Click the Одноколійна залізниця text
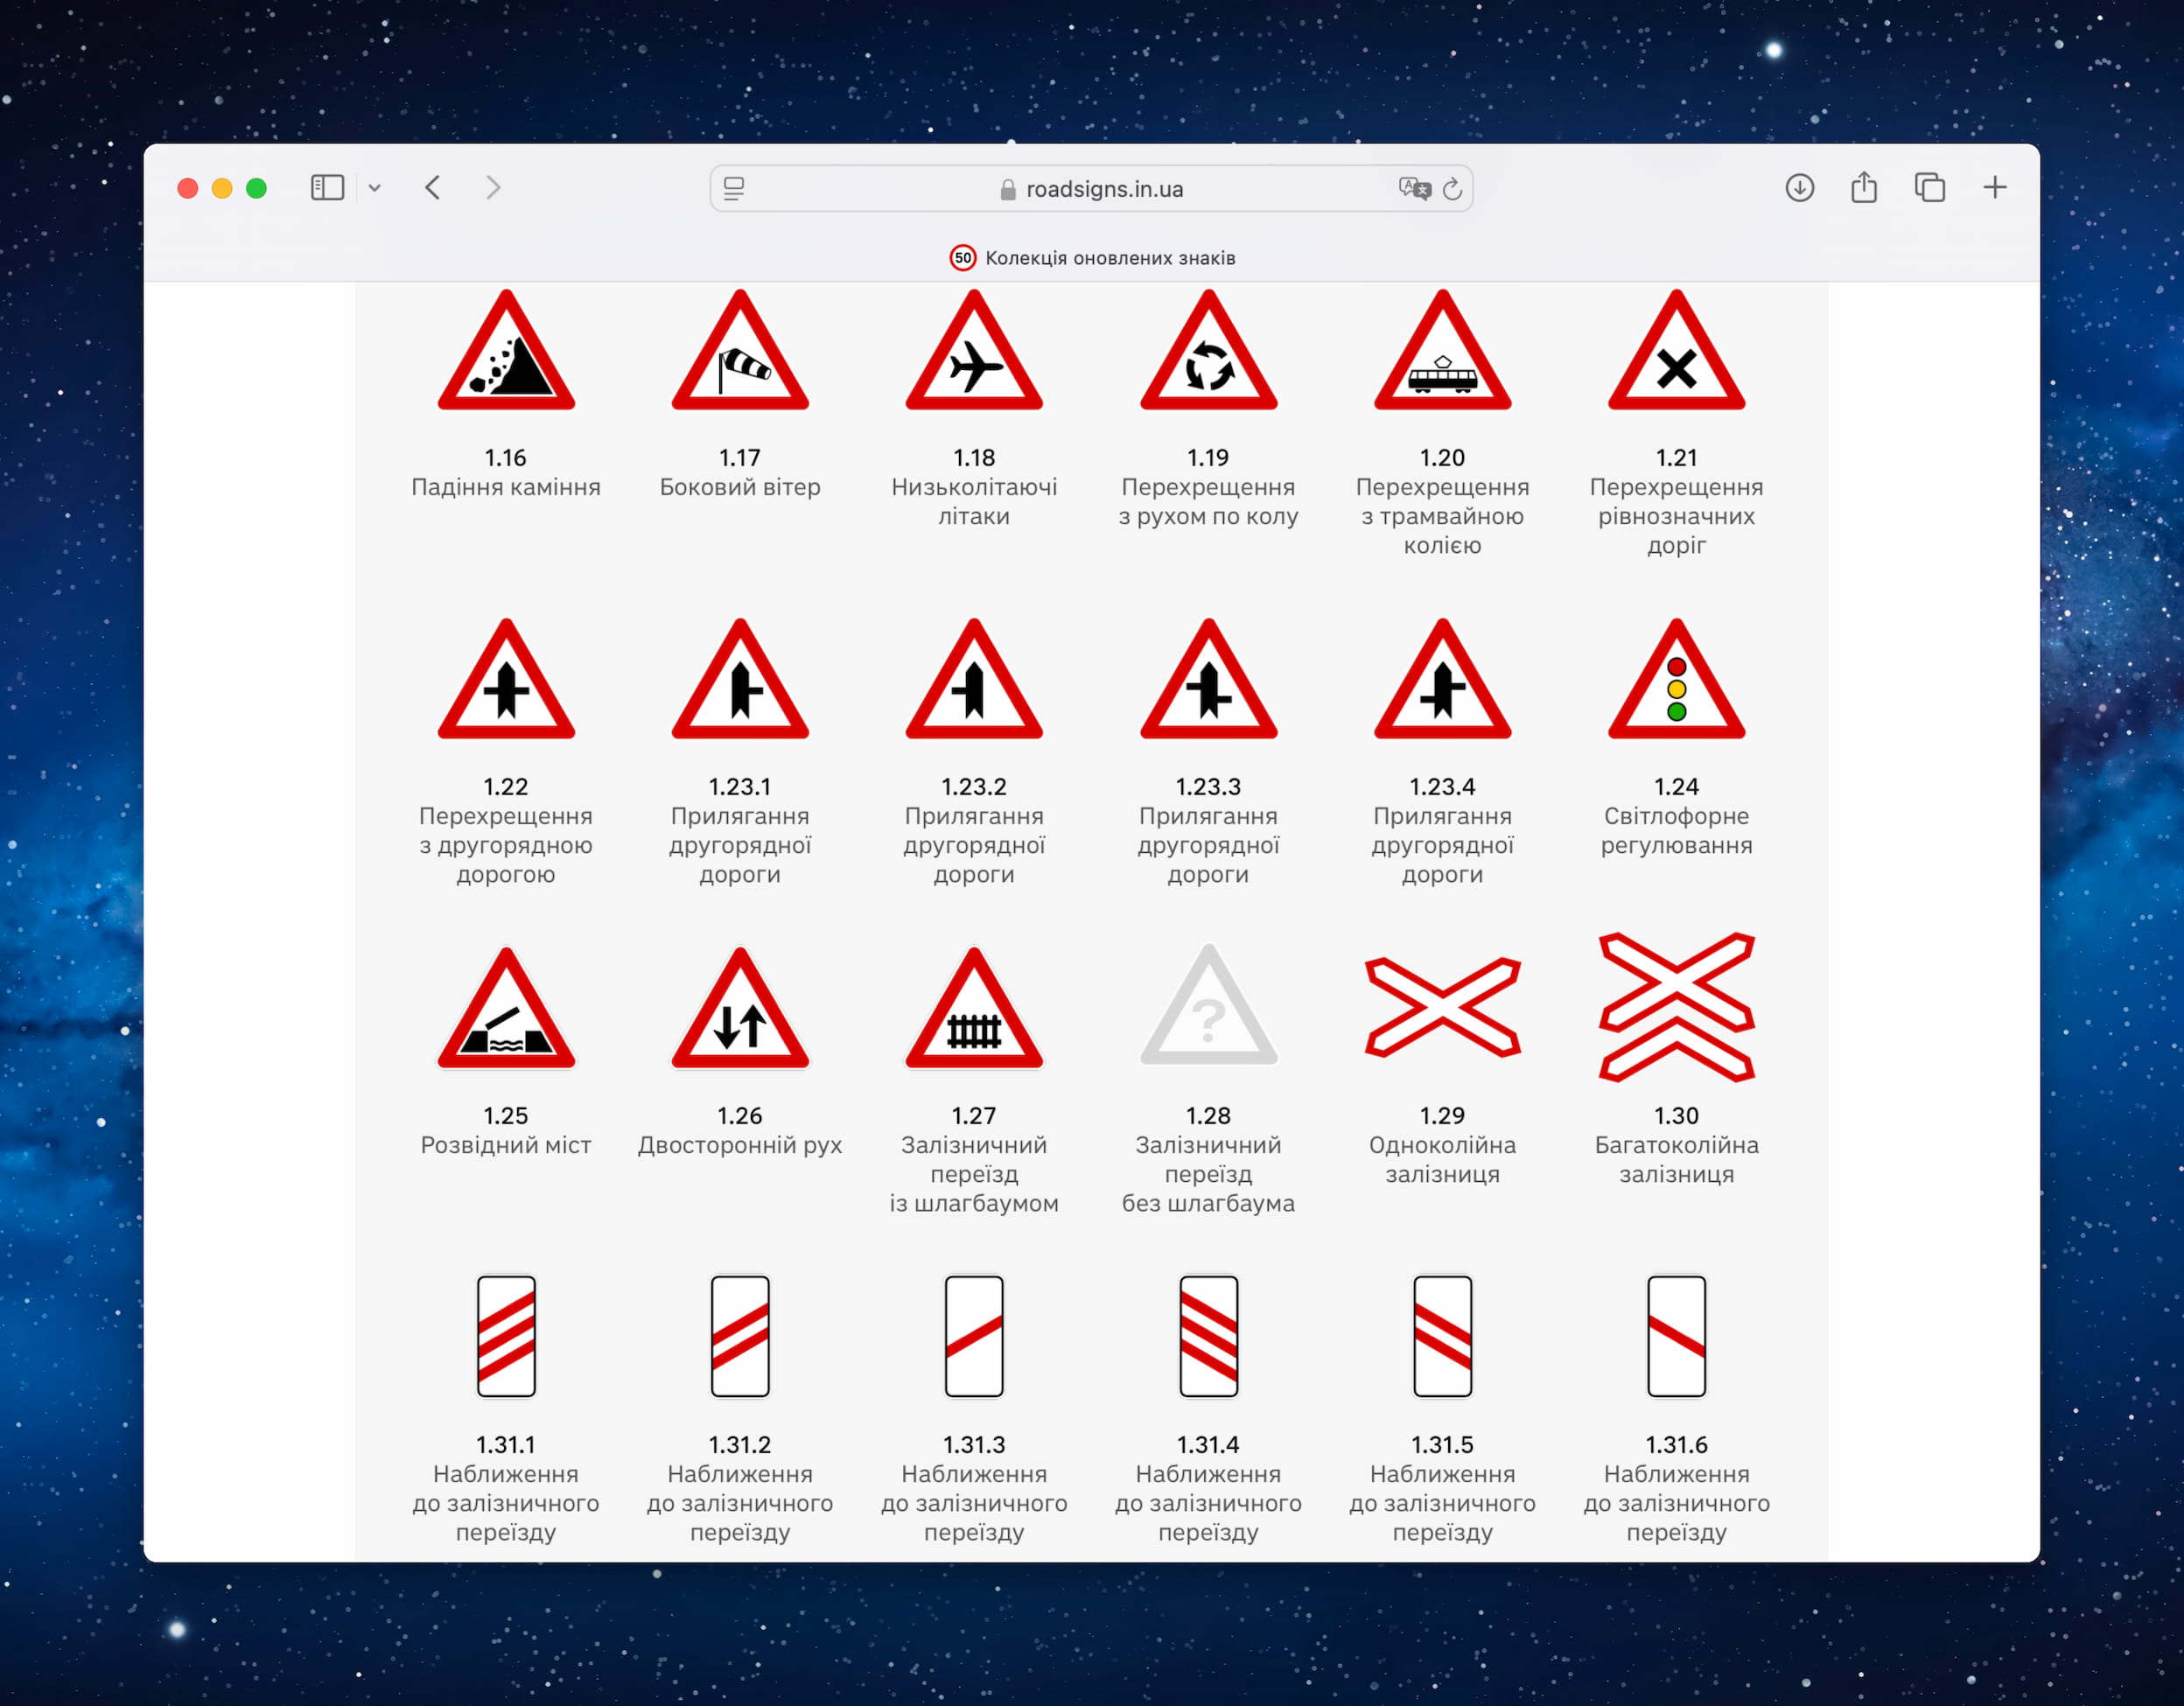Image resolution: width=2184 pixels, height=1706 pixels. [x=1442, y=1160]
